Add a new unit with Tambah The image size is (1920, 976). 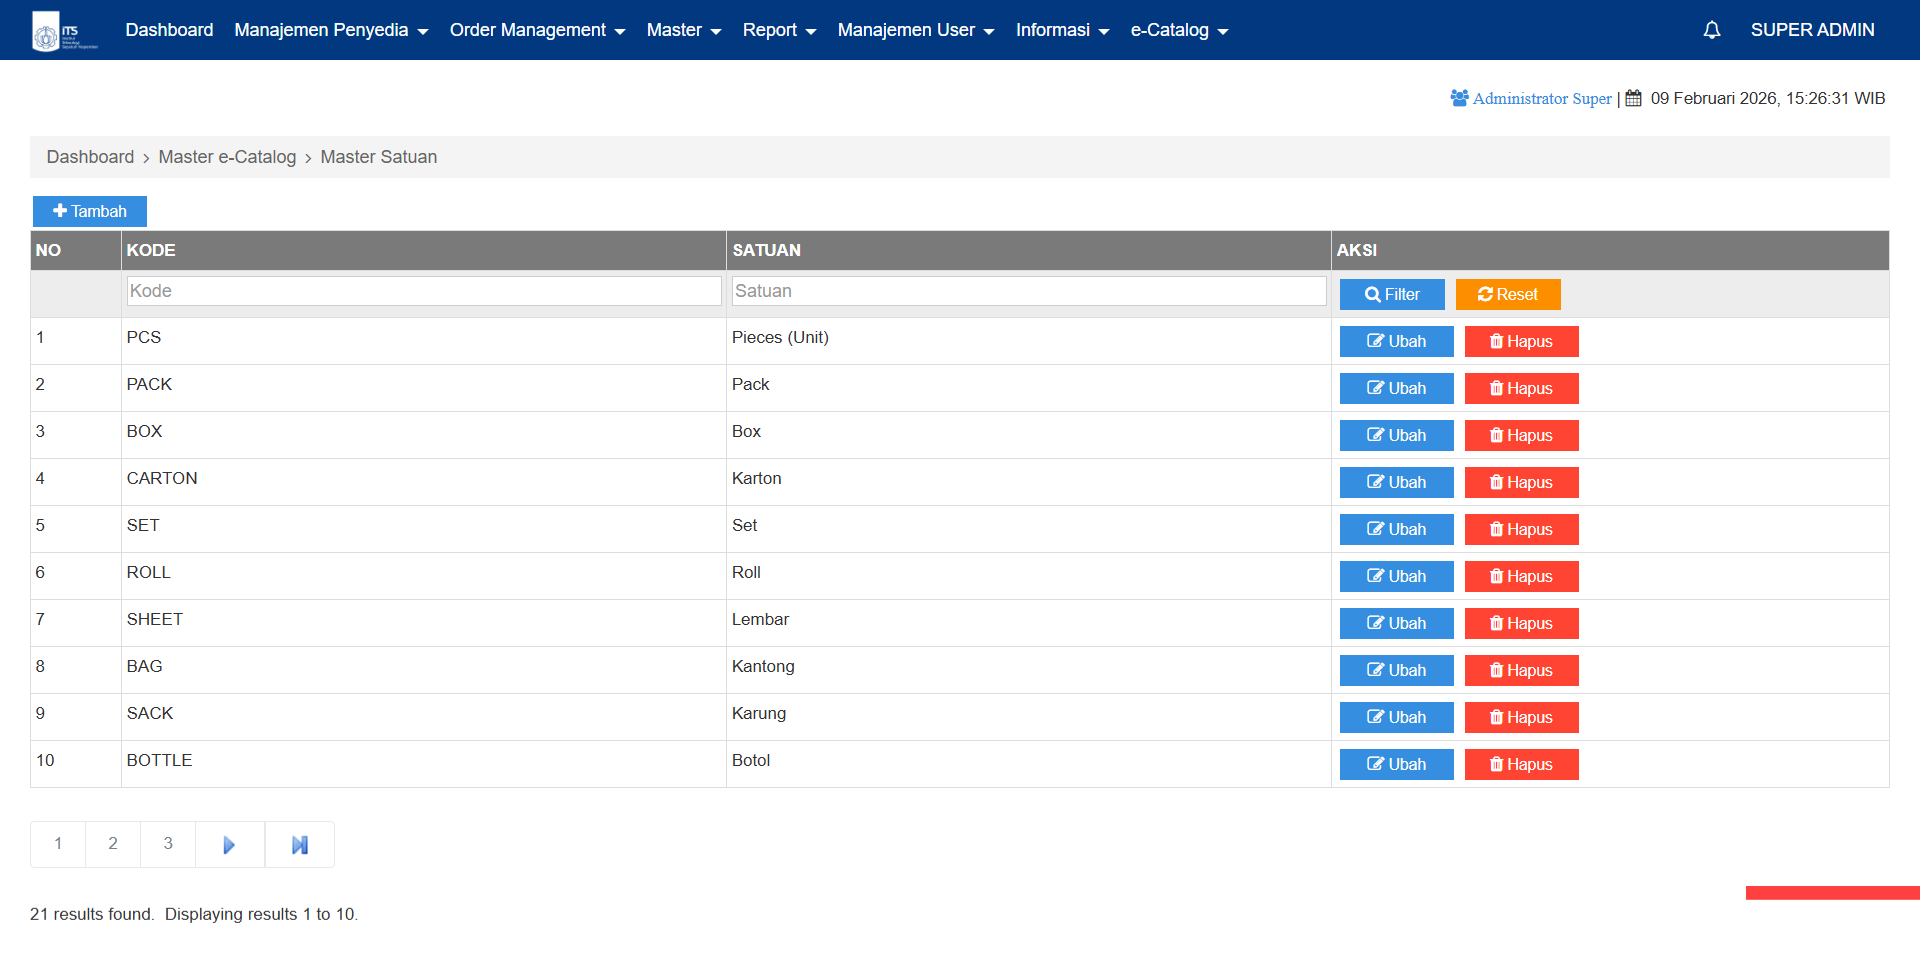point(90,211)
